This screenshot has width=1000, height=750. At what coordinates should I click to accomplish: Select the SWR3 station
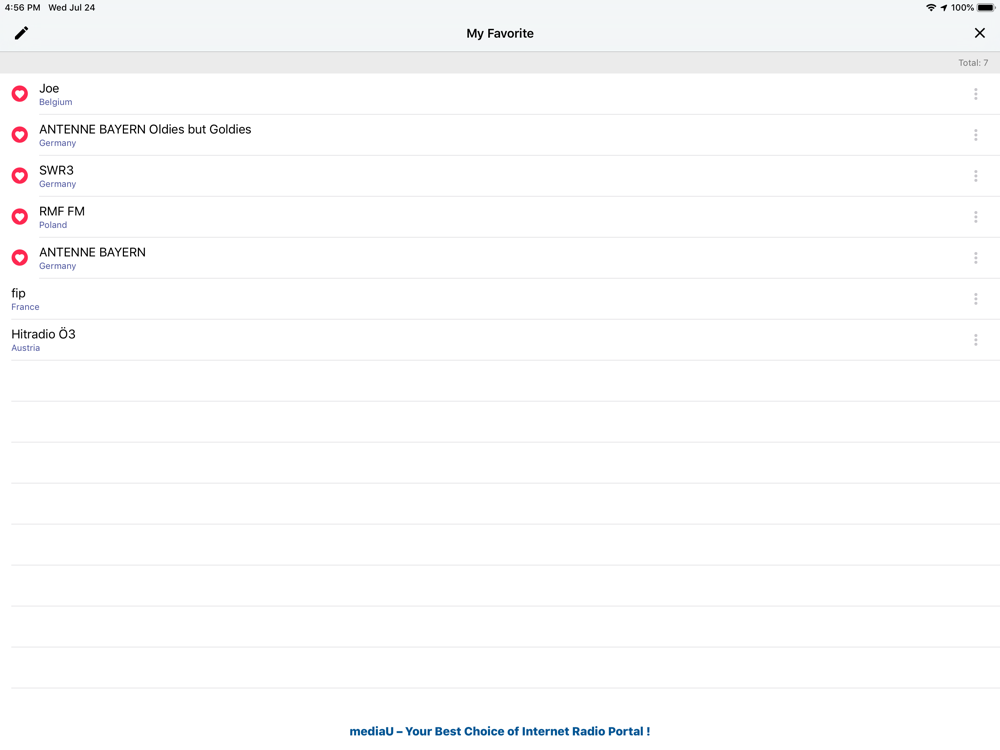click(x=56, y=170)
